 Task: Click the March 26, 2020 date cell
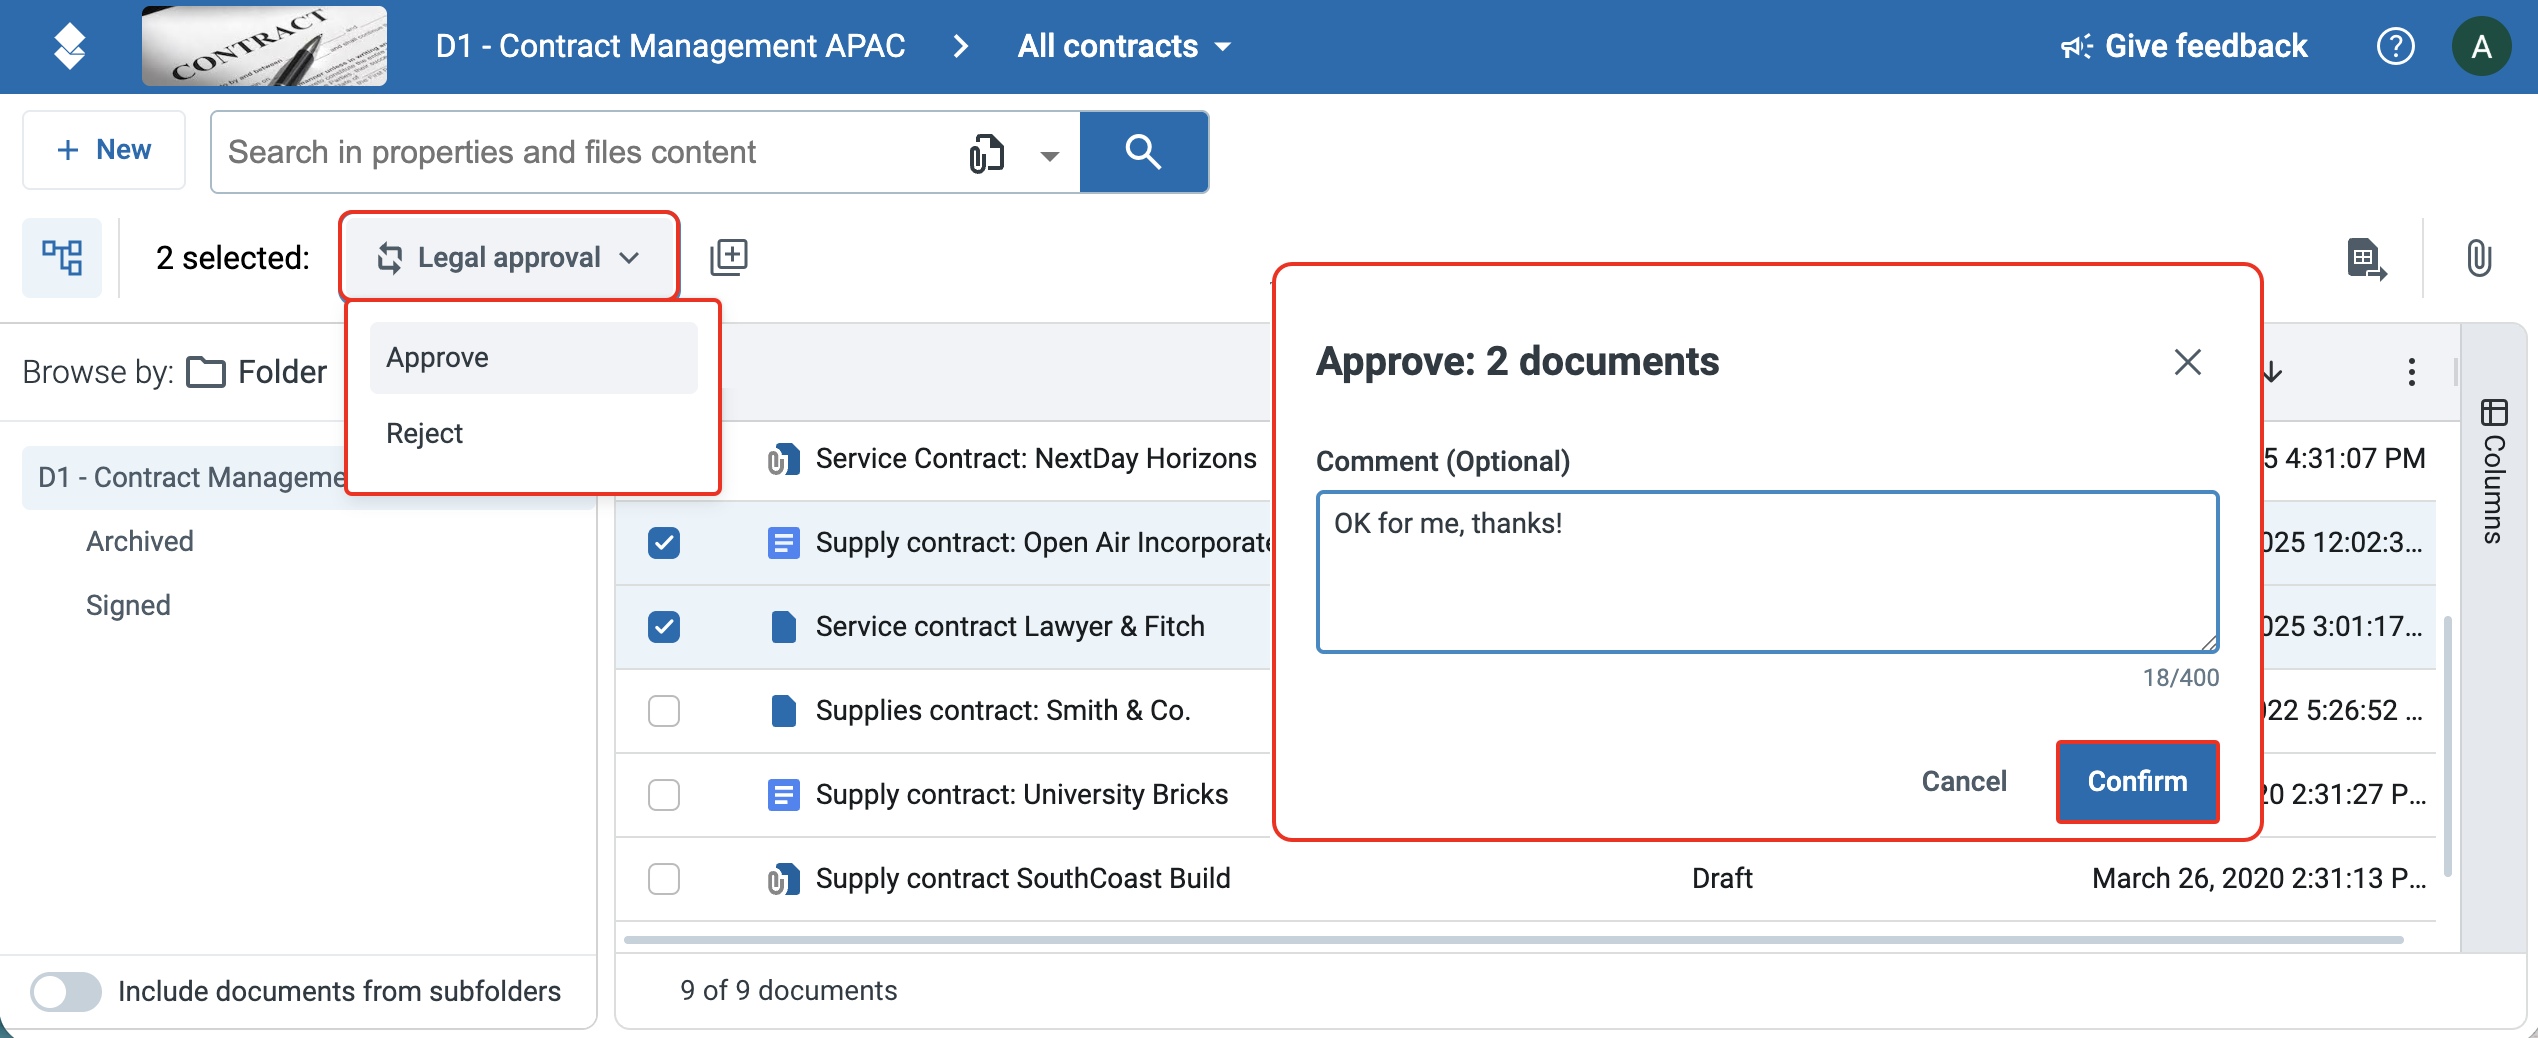[x=2258, y=879]
